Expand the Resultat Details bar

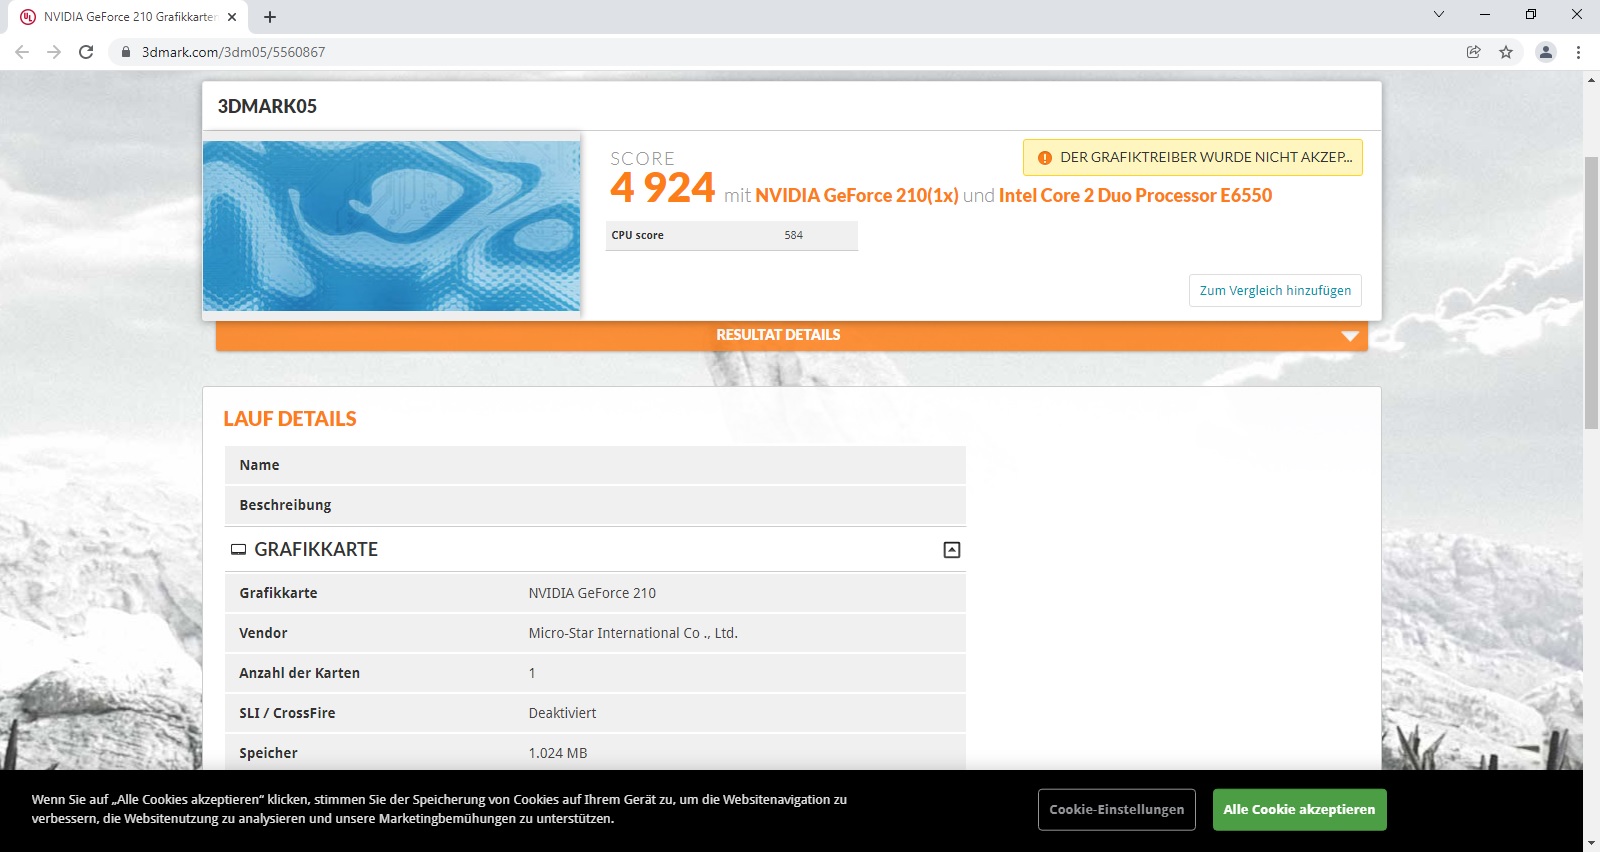tap(791, 335)
